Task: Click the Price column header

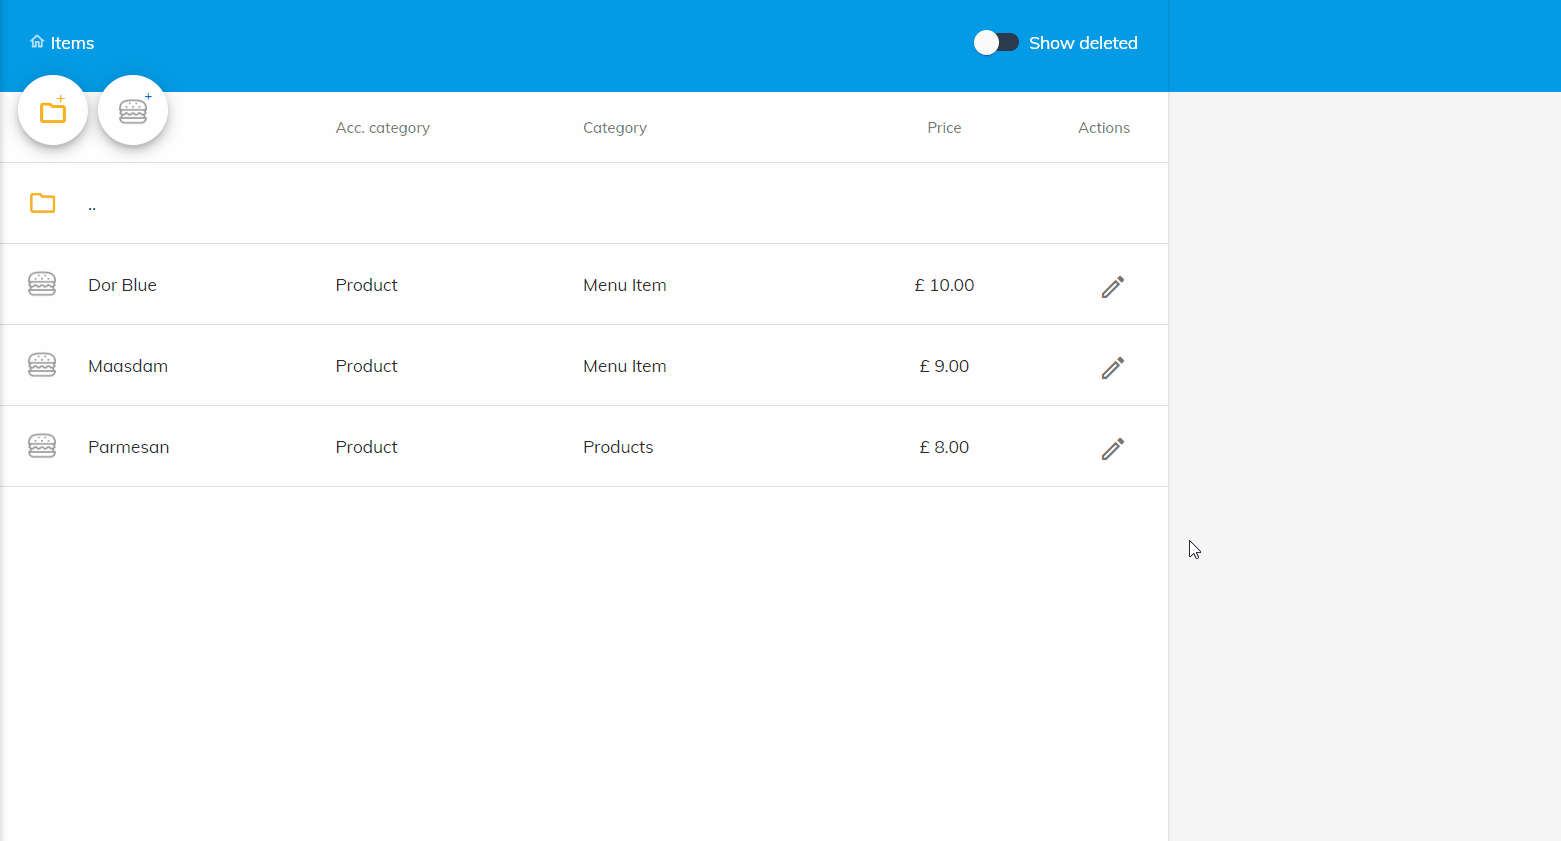Action: [943, 128]
